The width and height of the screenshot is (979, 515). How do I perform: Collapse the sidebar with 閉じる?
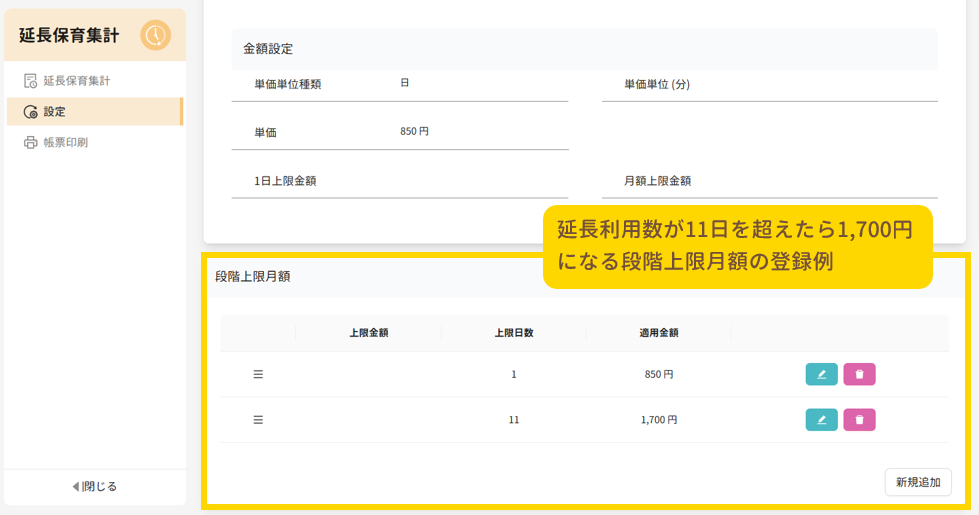point(94,486)
